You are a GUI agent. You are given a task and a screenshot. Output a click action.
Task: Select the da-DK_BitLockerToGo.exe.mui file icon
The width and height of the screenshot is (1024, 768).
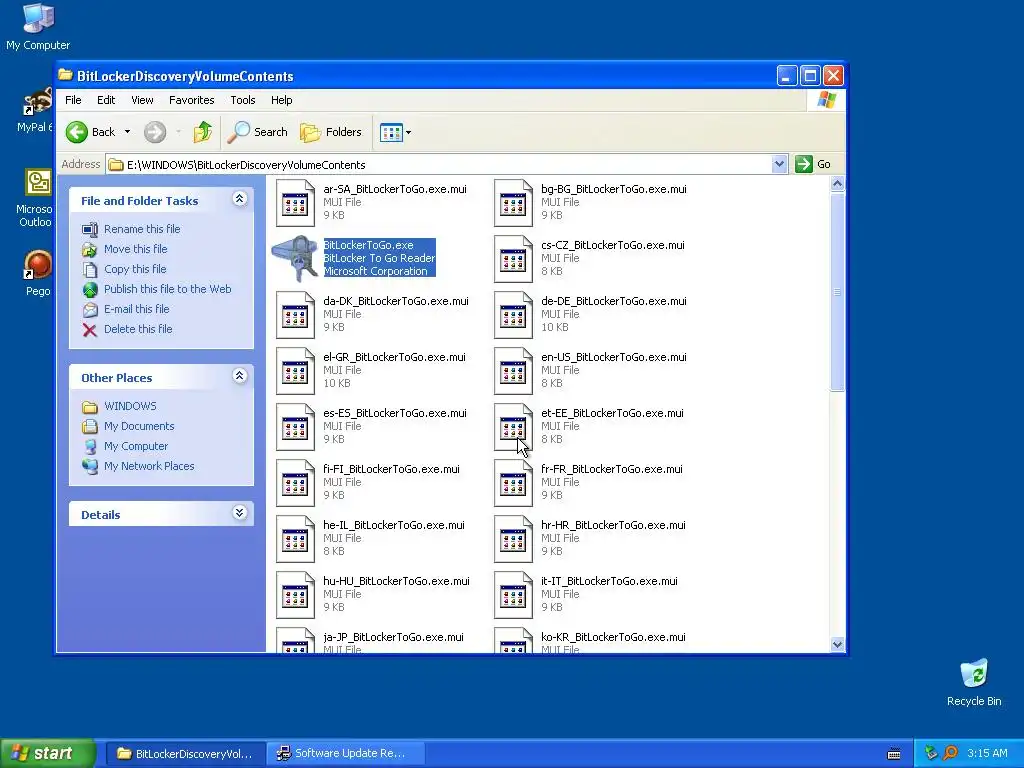coord(295,315)
